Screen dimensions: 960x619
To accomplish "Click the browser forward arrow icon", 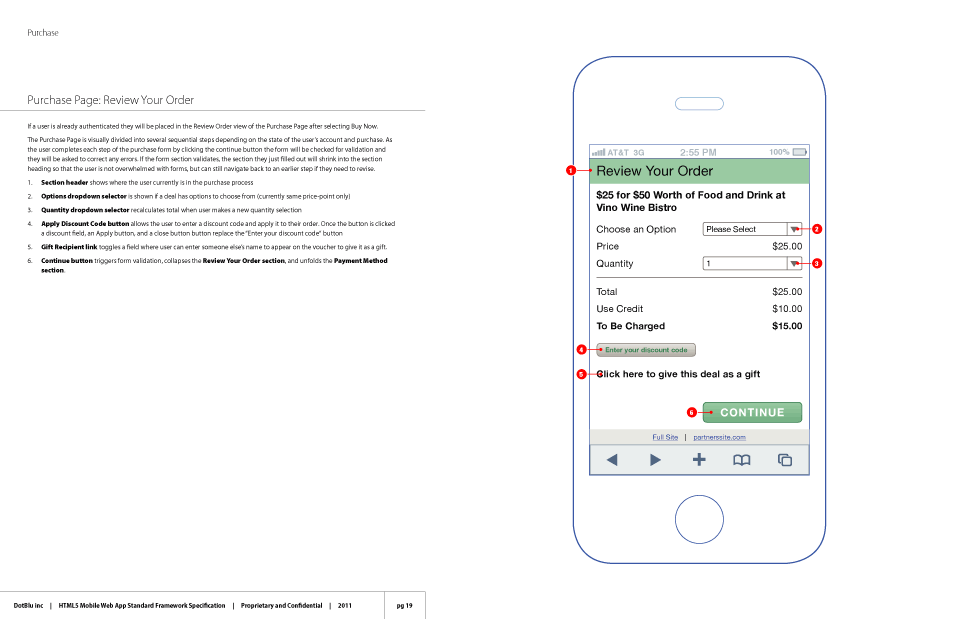I will coord(655,459).
